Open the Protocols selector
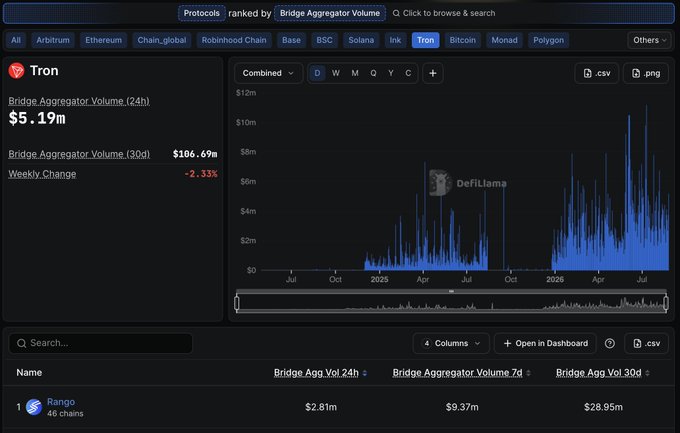Image resolution: width=680 pixels, height=433 pixels. click(202, 13)
